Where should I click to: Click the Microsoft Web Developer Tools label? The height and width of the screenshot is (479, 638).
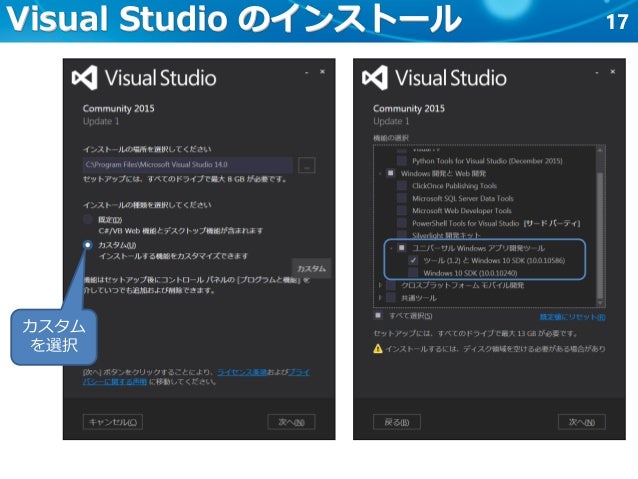461,211
